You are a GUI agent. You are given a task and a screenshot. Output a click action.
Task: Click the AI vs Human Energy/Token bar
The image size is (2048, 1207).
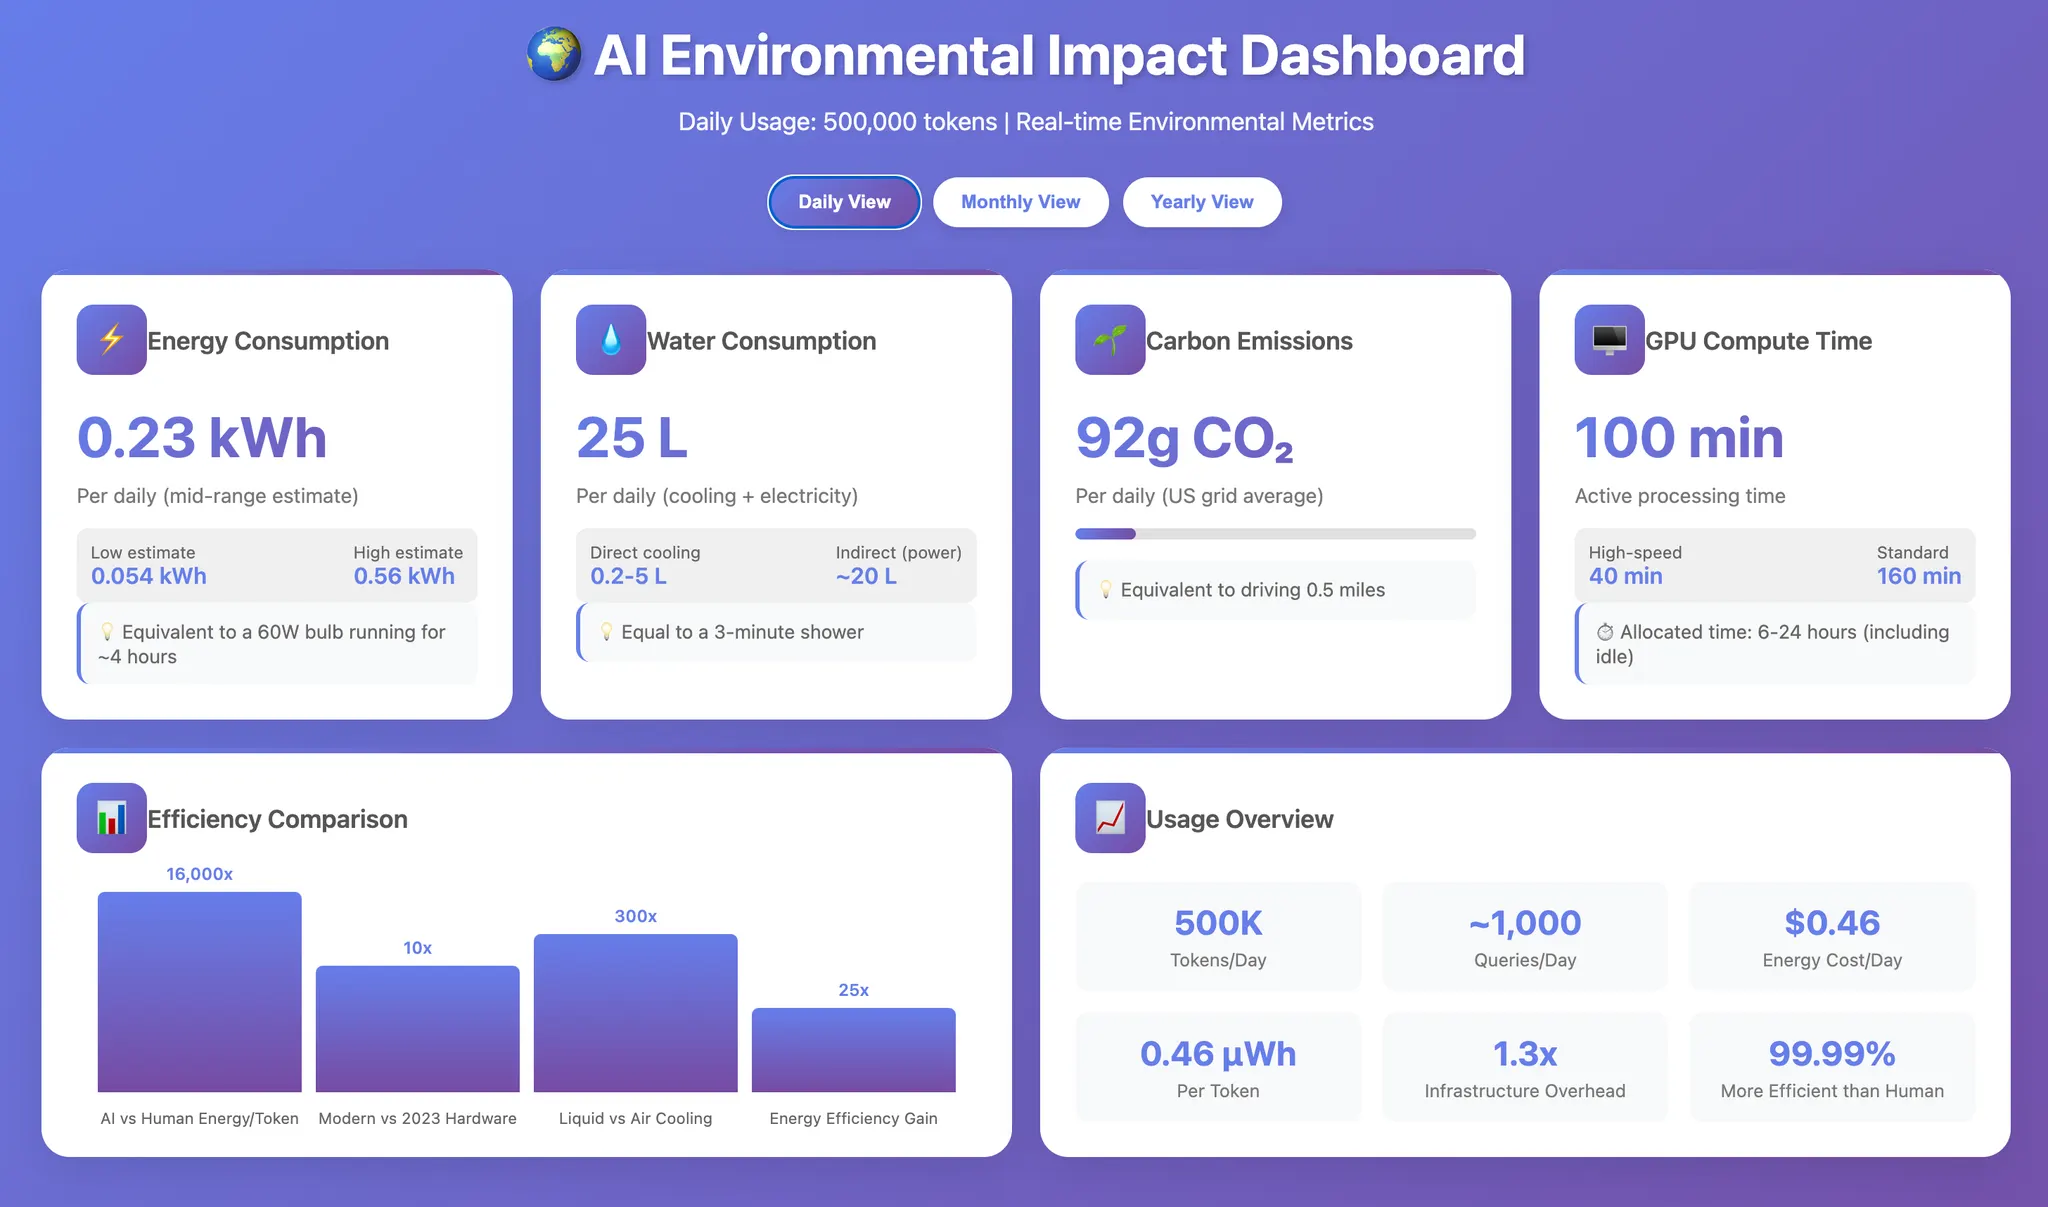[200, 992]
